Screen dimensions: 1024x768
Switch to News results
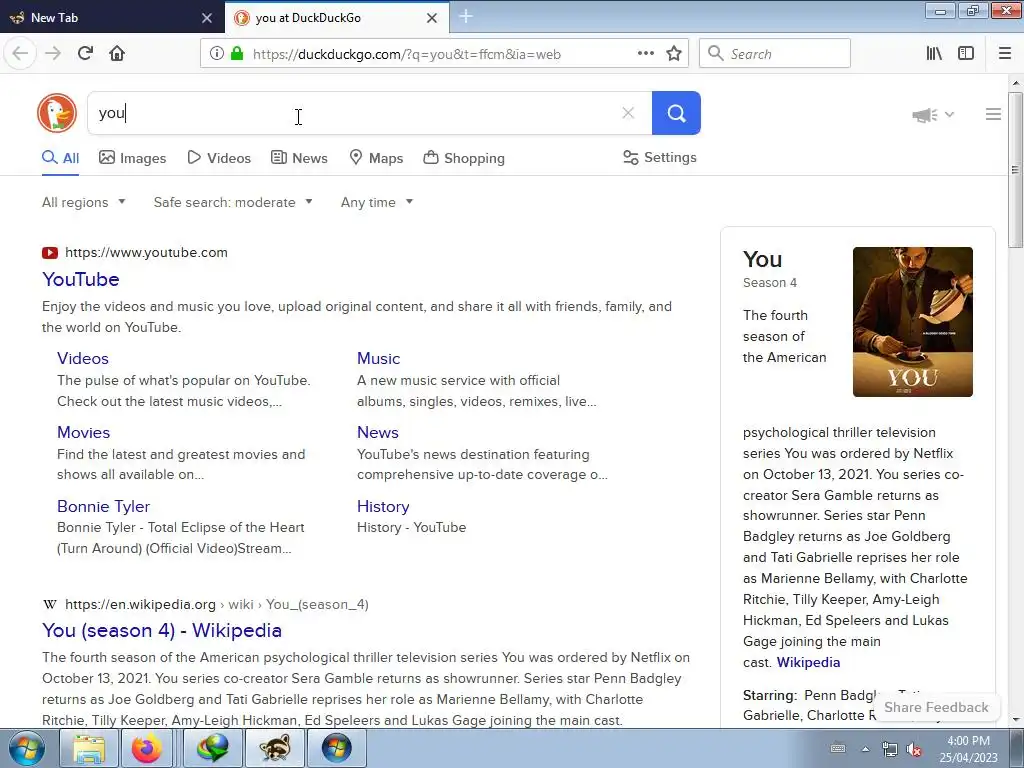click(x=299, y=158)
